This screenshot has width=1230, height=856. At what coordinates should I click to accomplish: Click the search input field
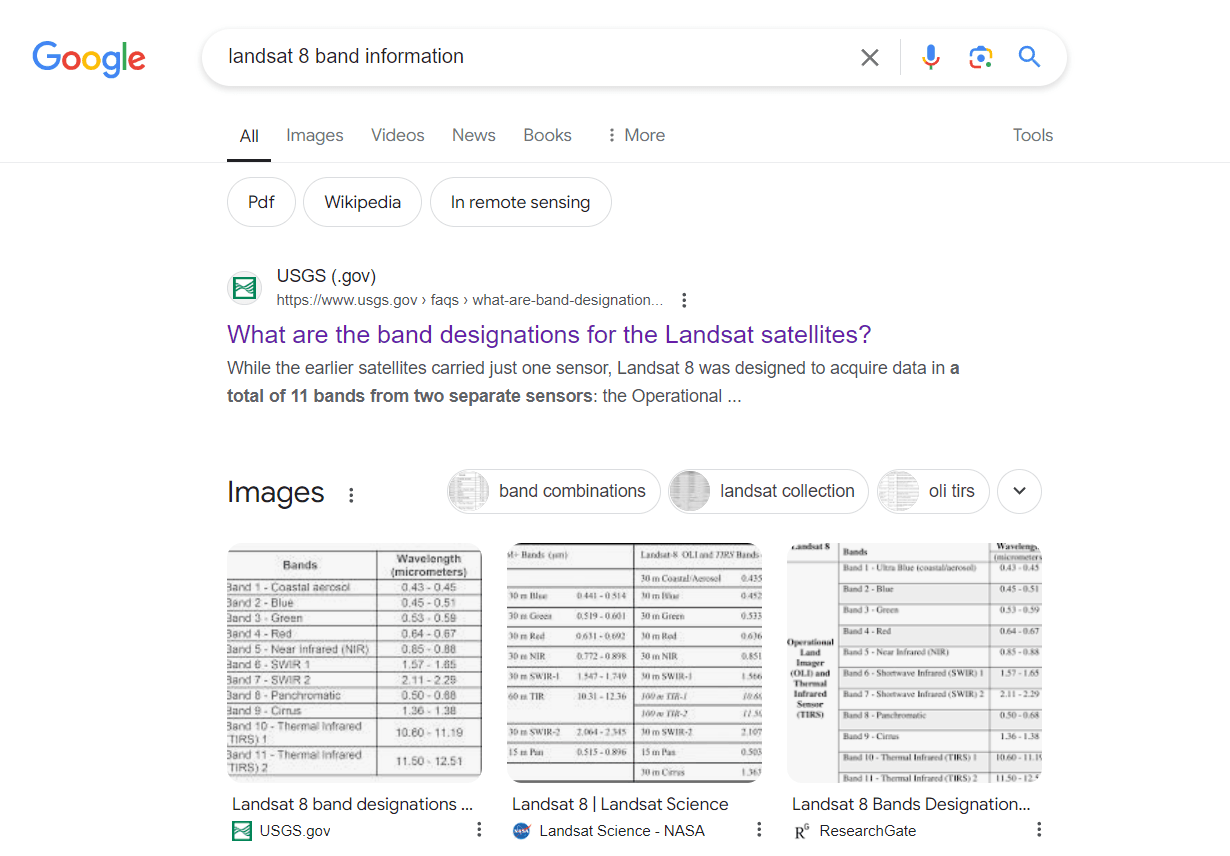click(x=530, y=57)
